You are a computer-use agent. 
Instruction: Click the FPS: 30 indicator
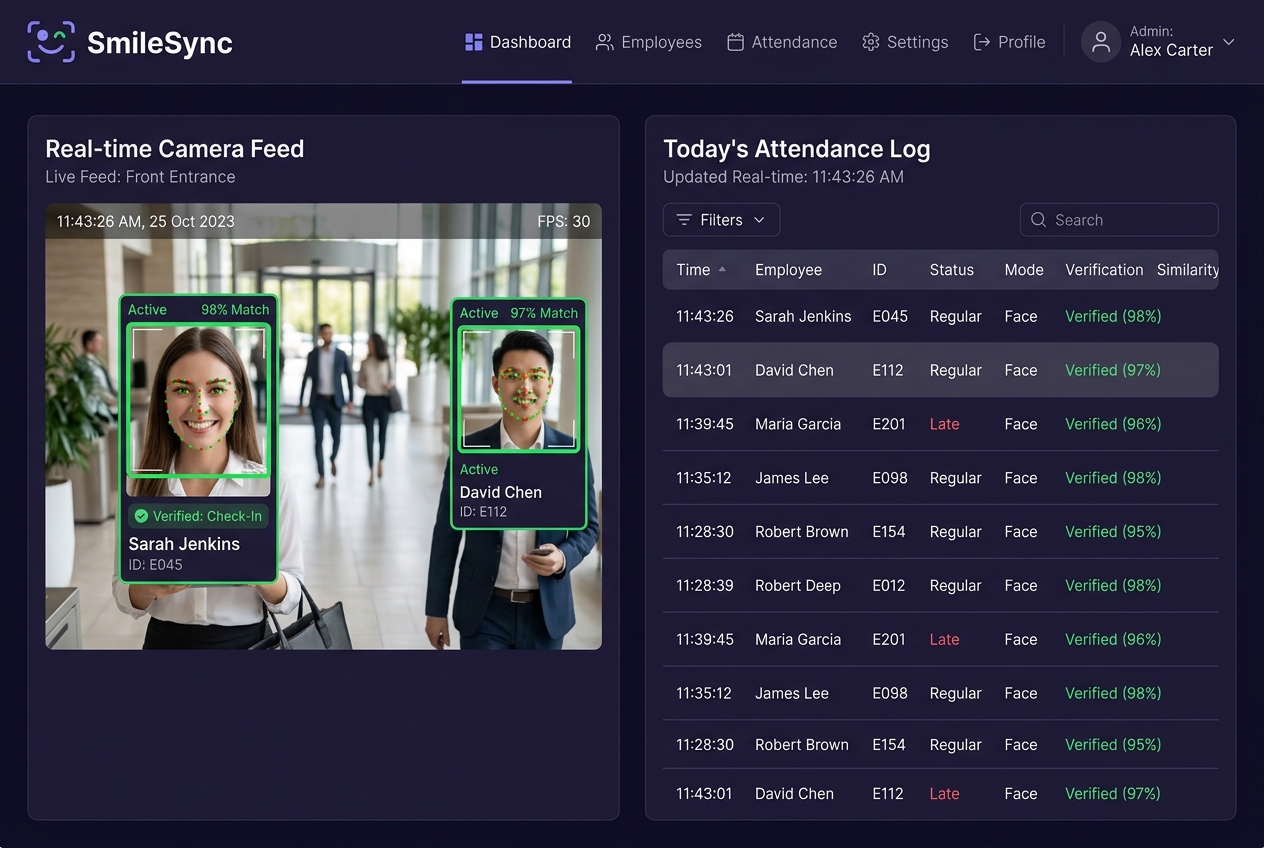coord(564,221)
